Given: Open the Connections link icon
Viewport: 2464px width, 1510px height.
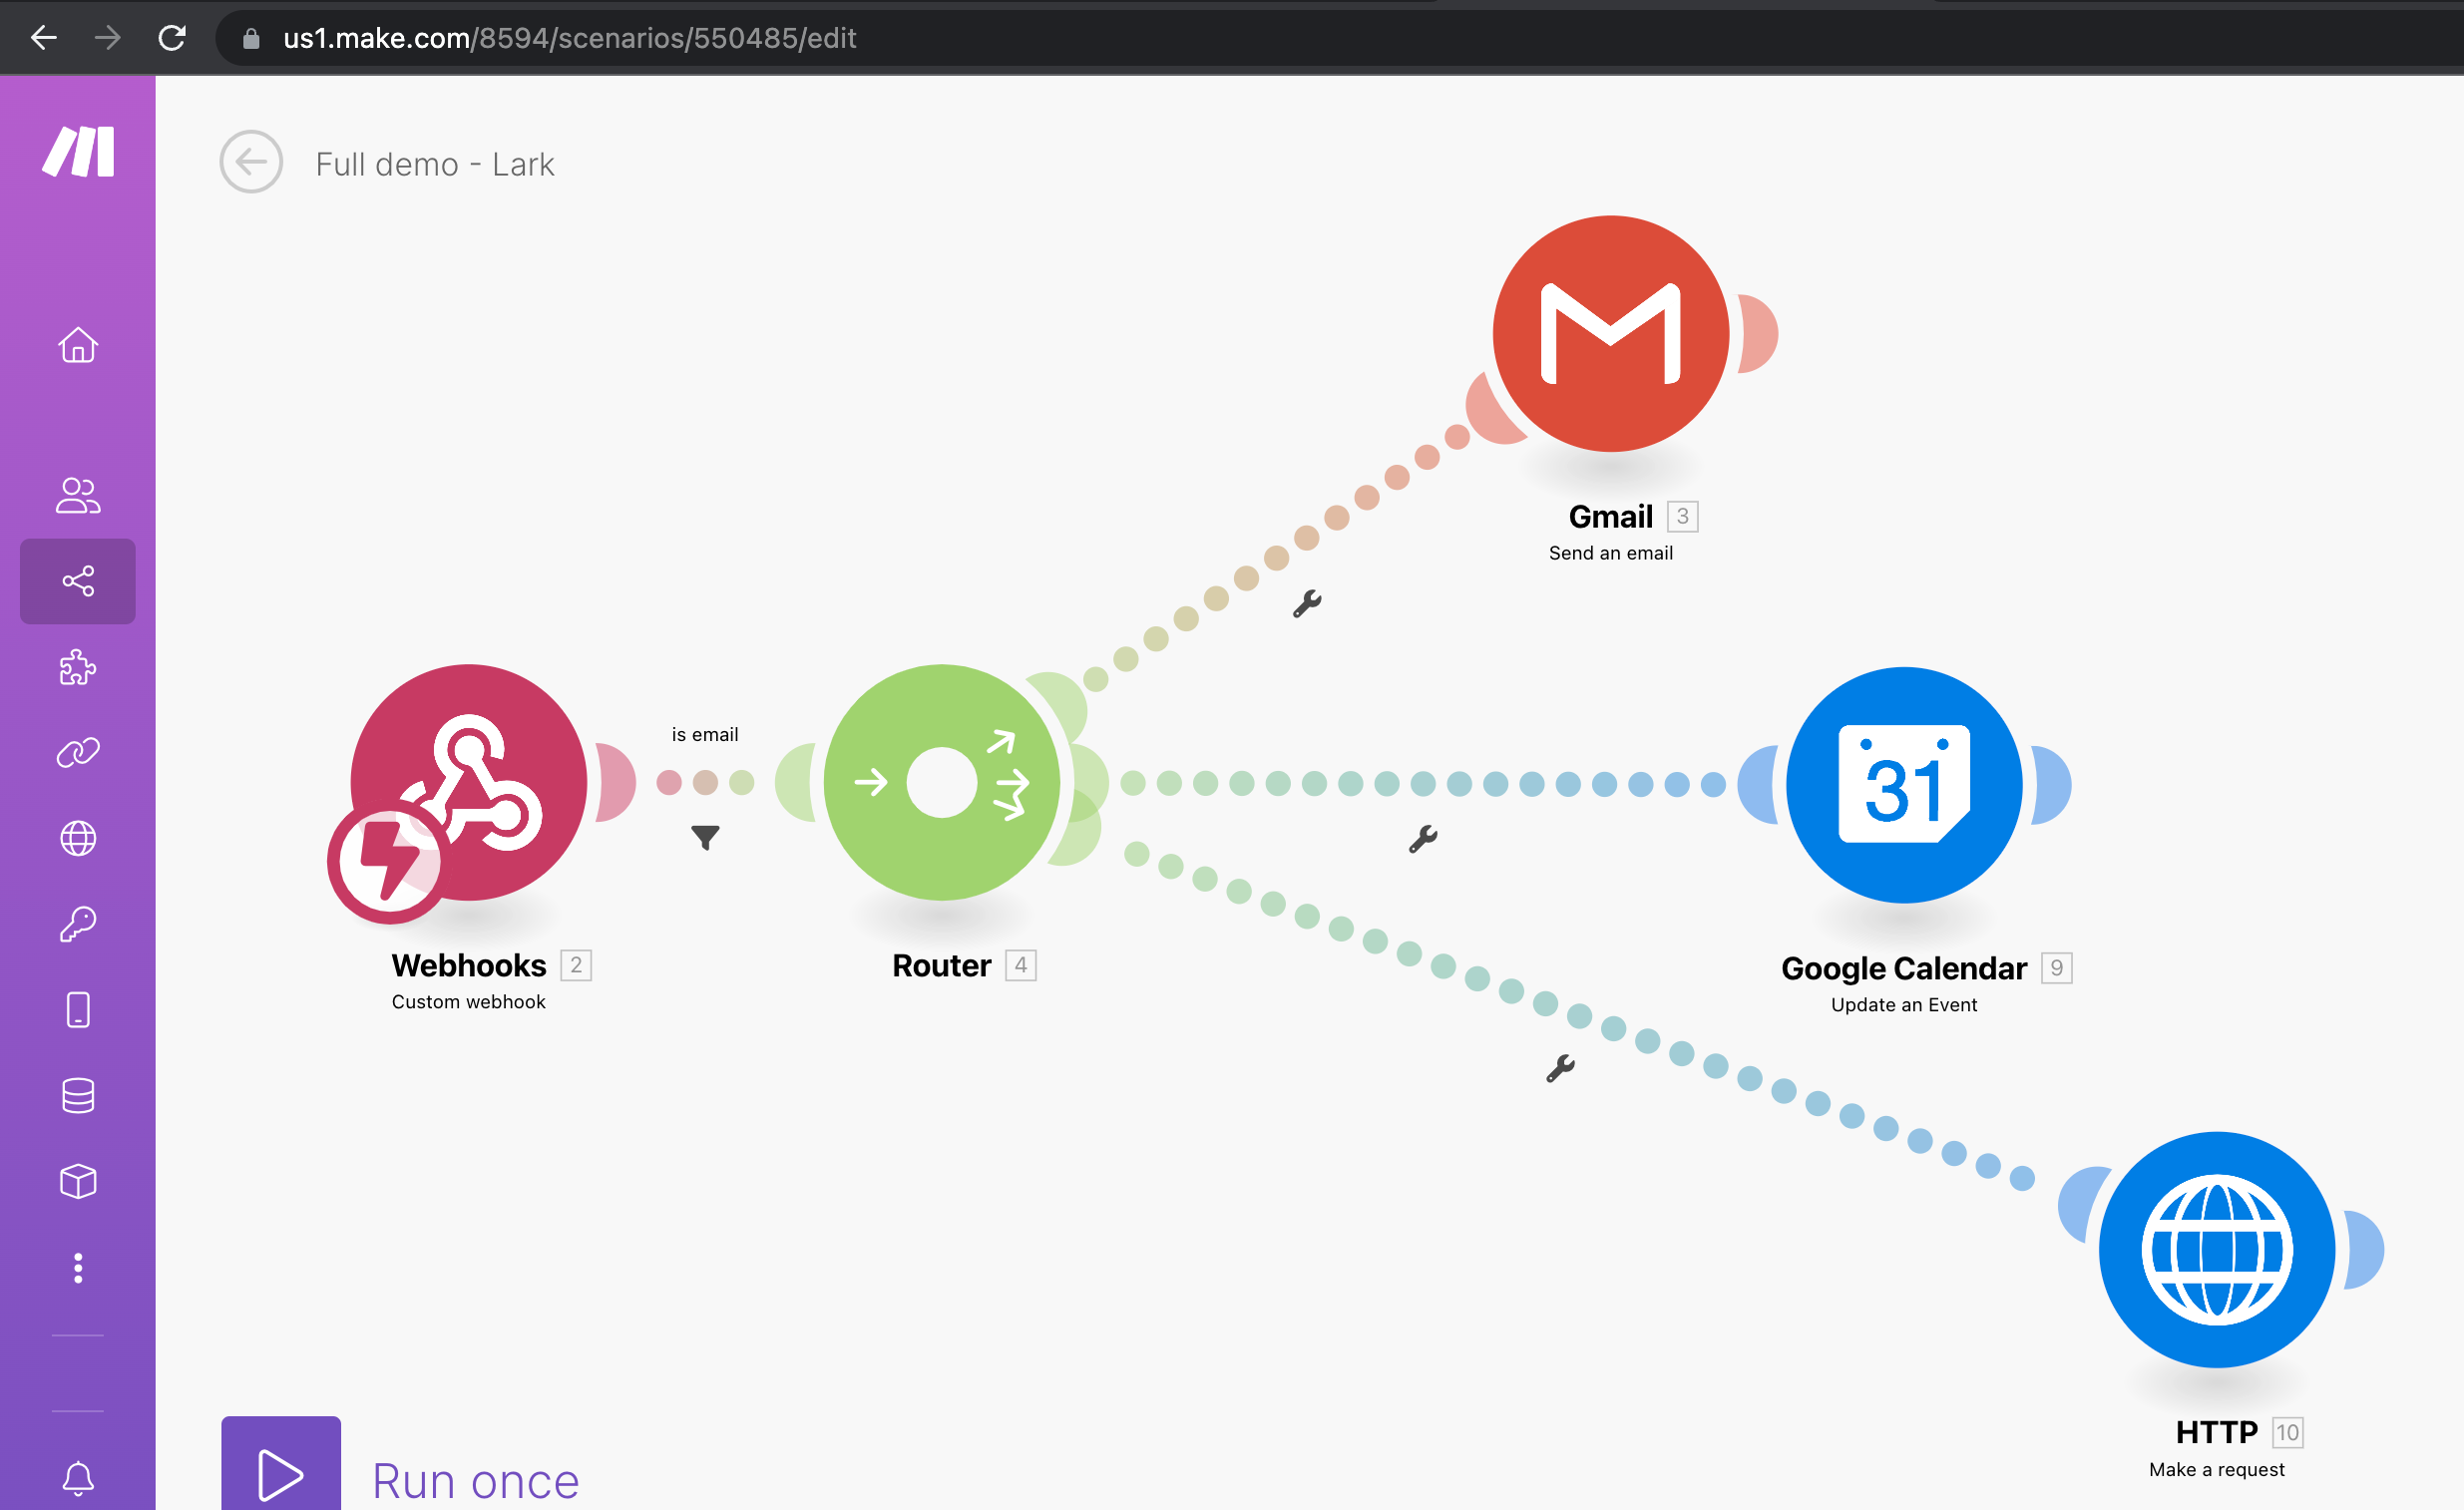Looking at the screenshot, I should coord(78,752).
